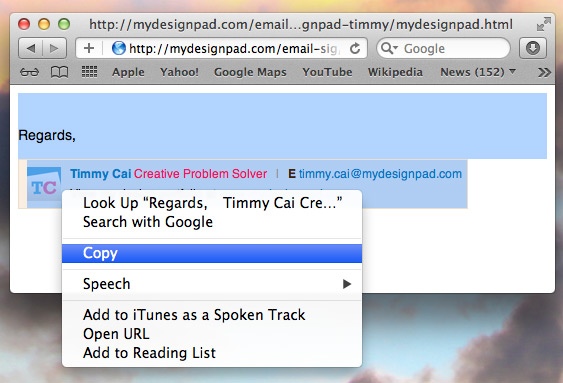Show Reading List via glasses icon

pos(29,73)
